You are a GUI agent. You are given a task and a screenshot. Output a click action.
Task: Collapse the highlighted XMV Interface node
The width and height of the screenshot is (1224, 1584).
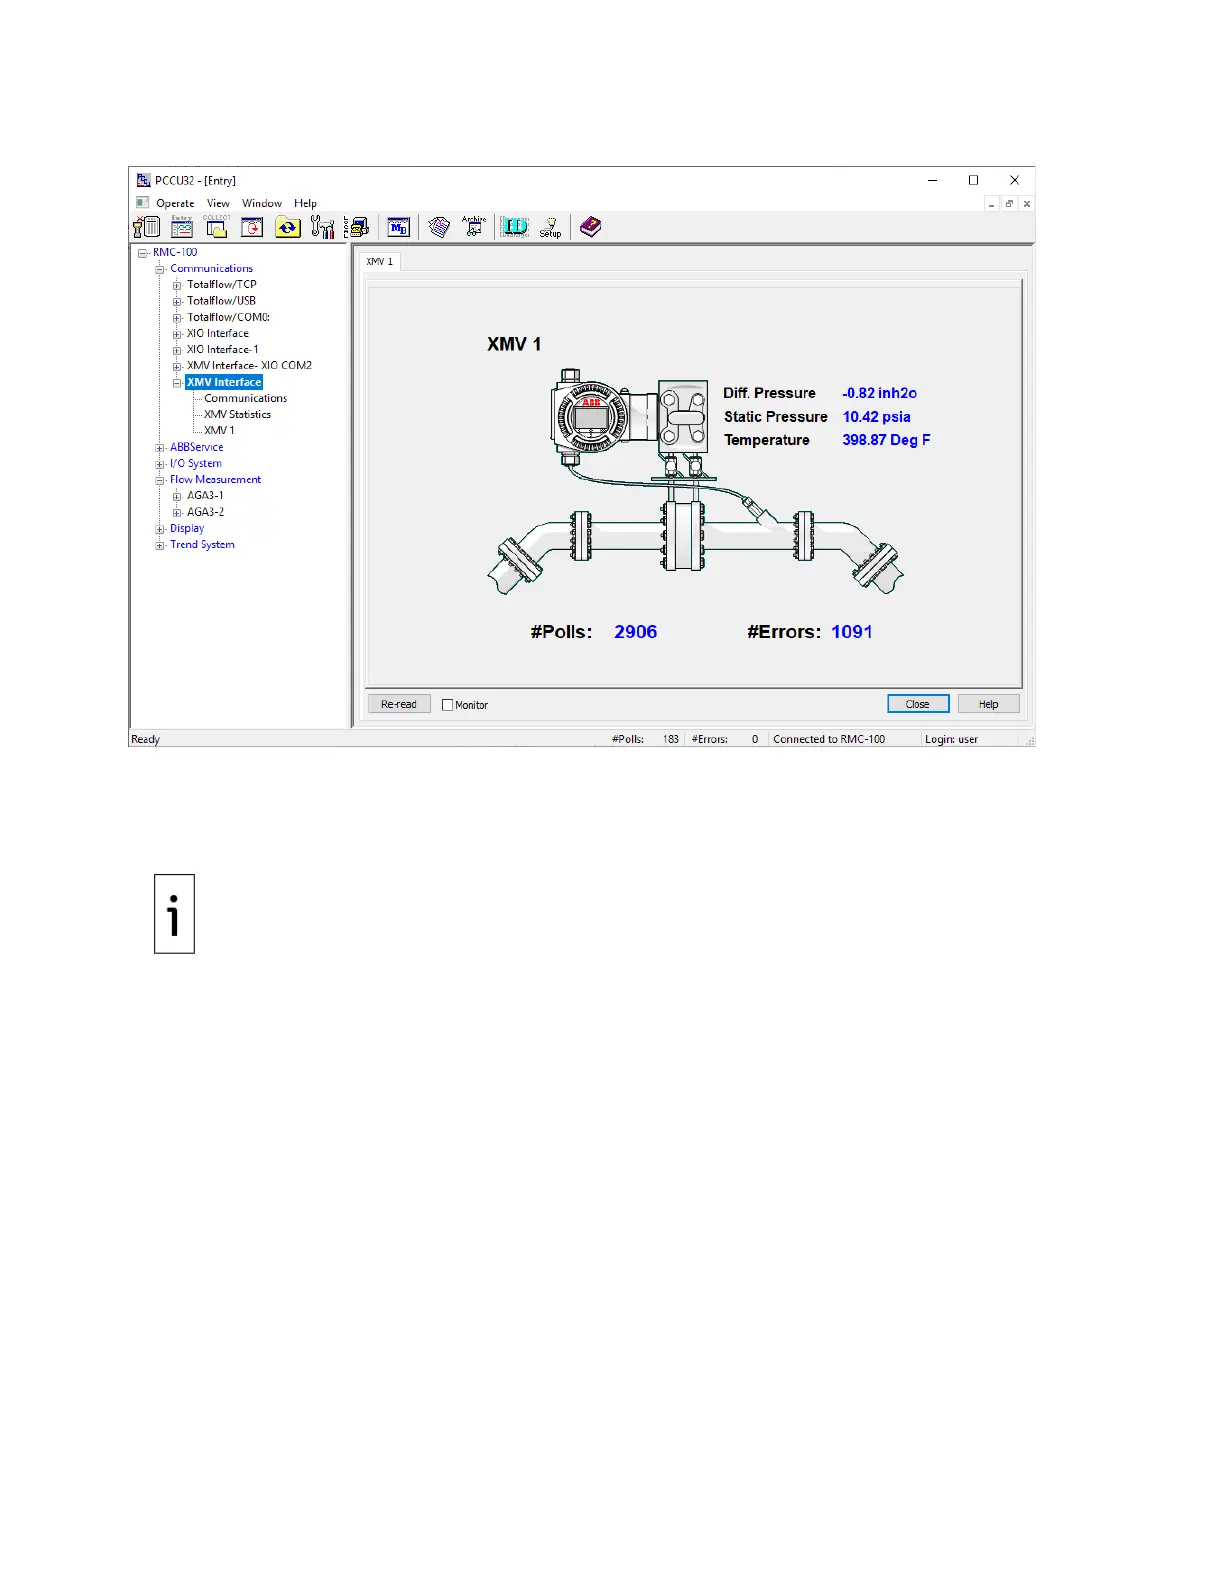click(x=177, y=383)
